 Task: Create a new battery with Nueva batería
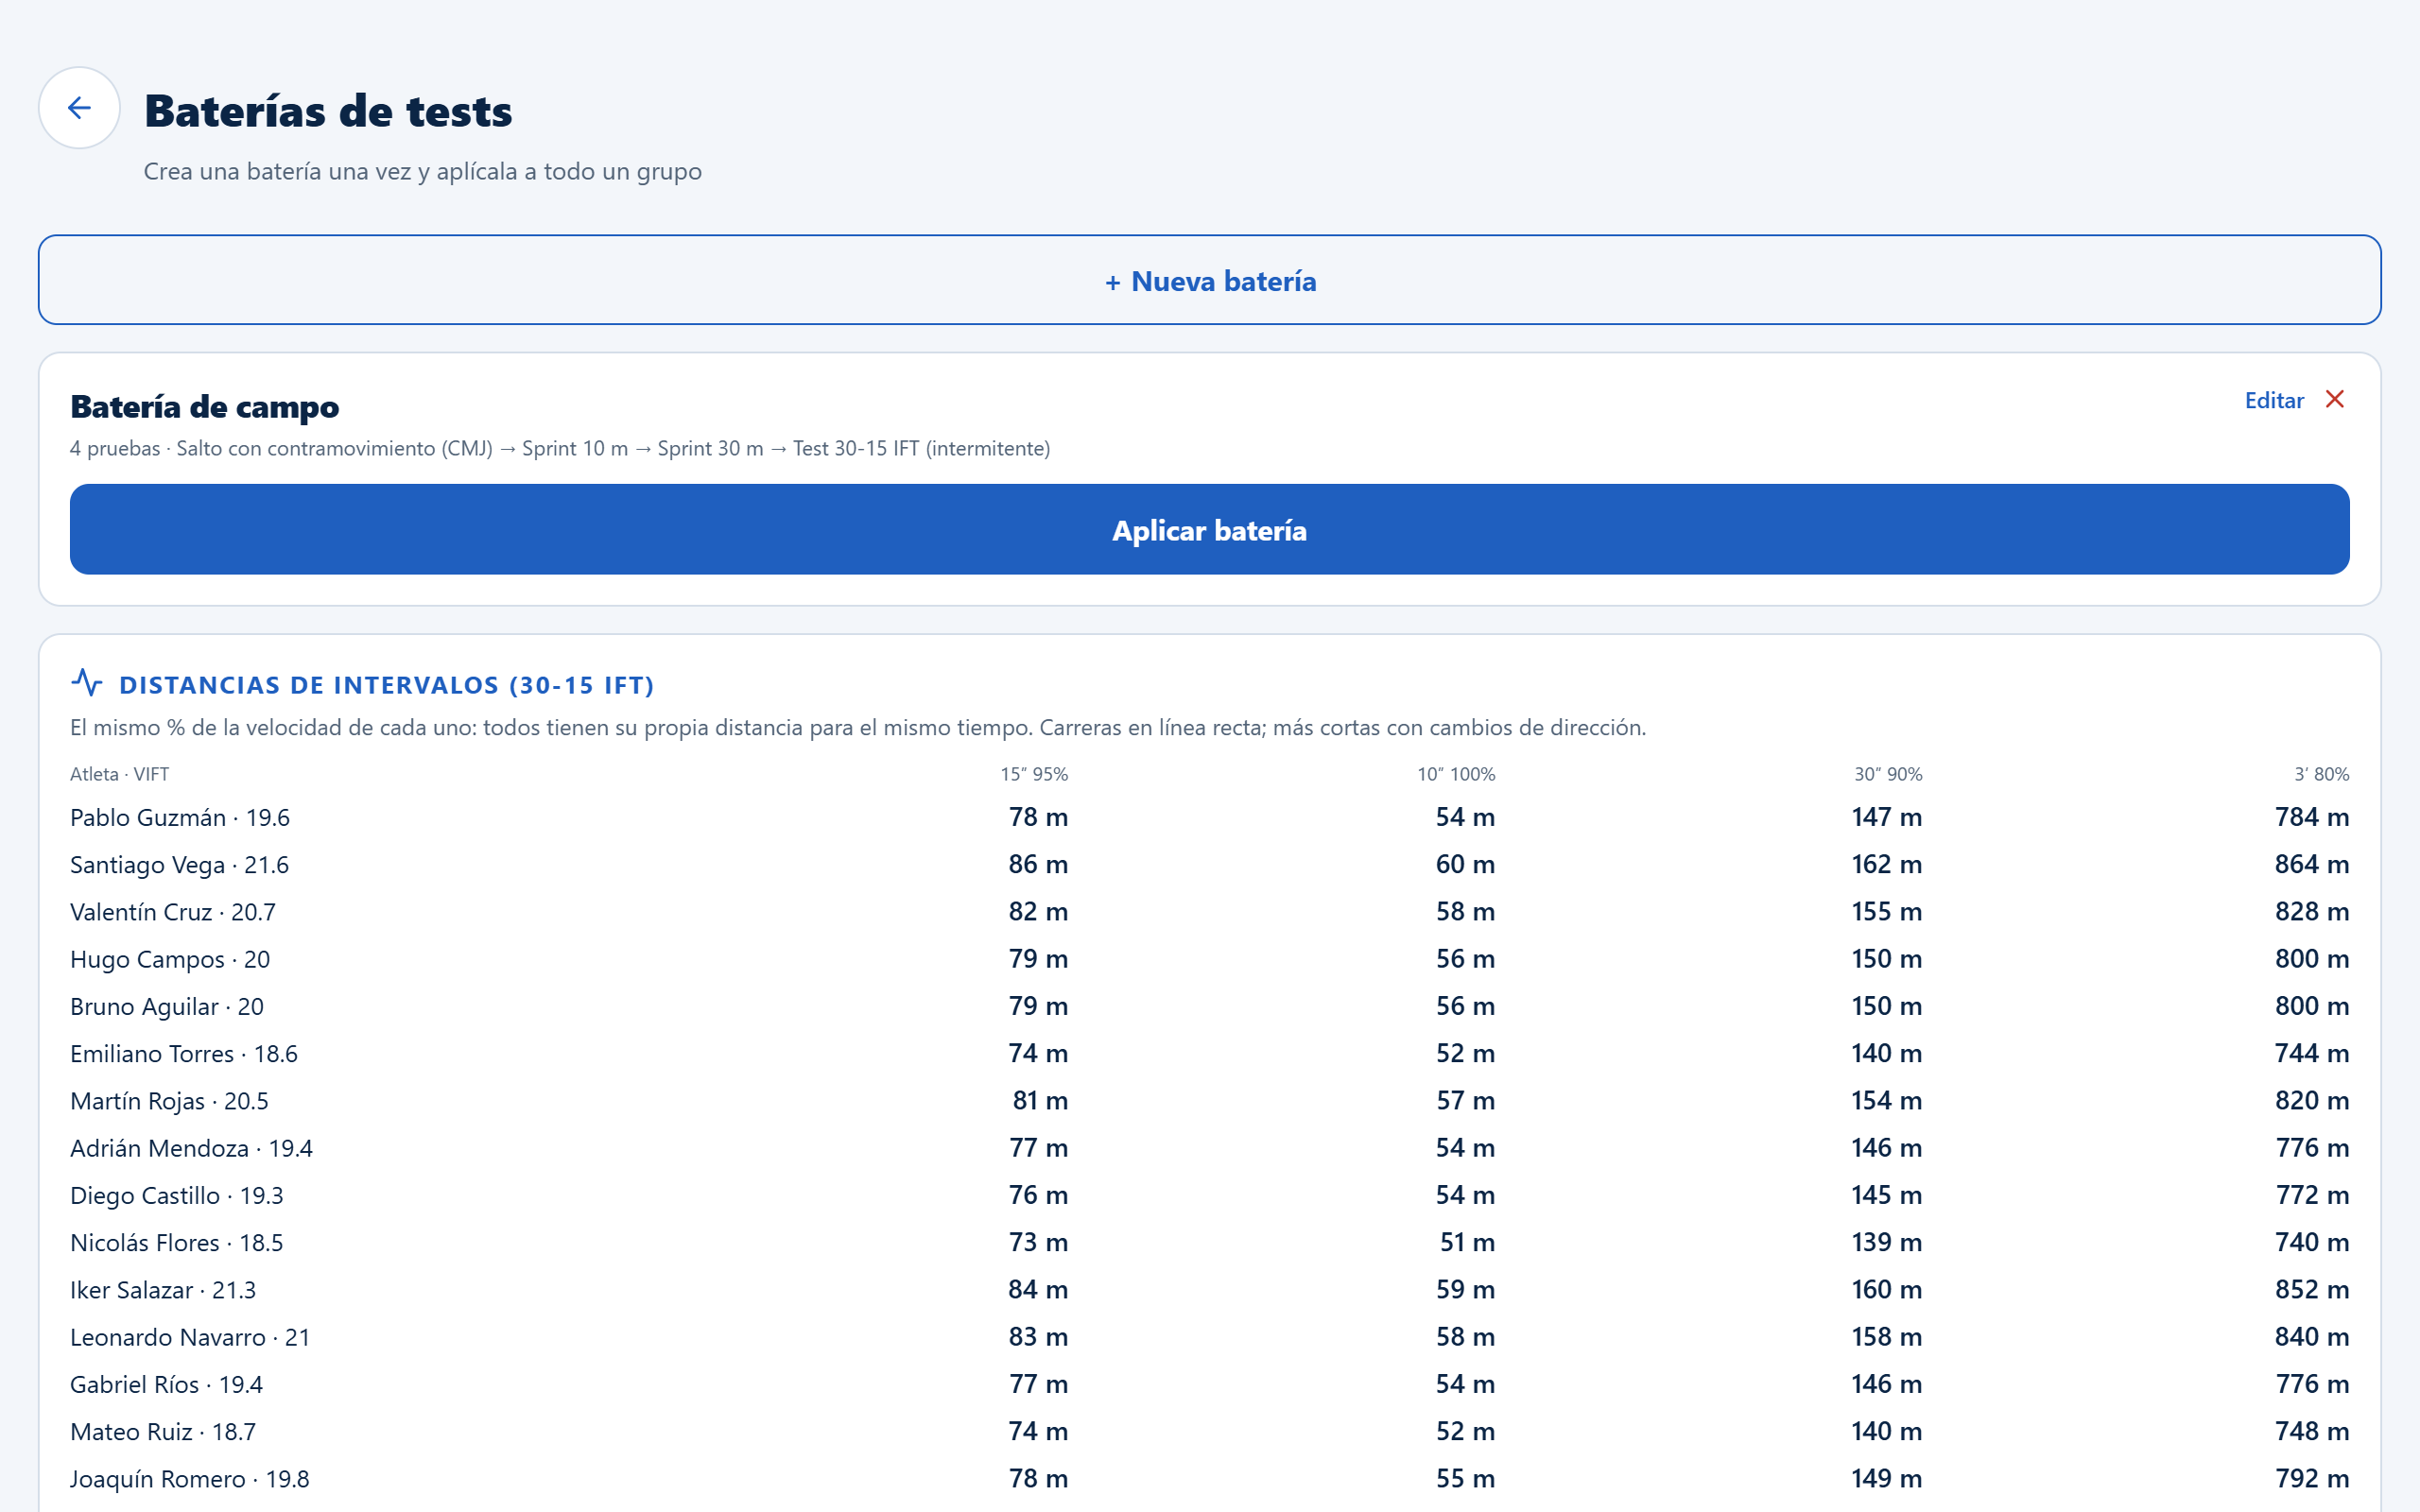tap(1210, 280)
